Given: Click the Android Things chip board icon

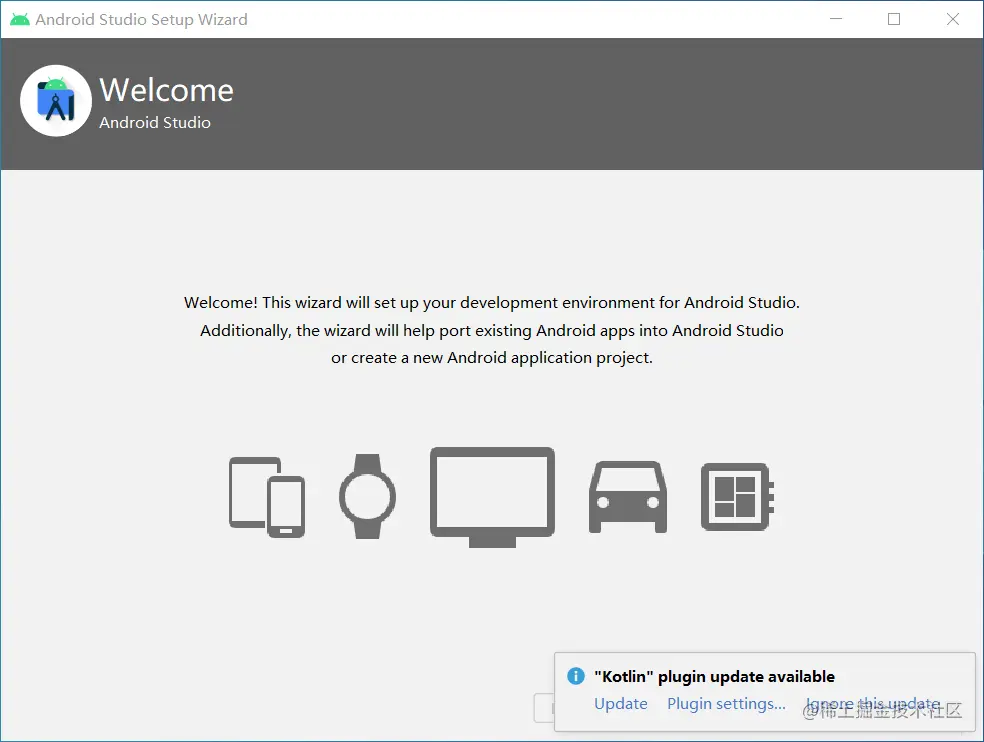Looking at the screenshot, I should (737, 497).
